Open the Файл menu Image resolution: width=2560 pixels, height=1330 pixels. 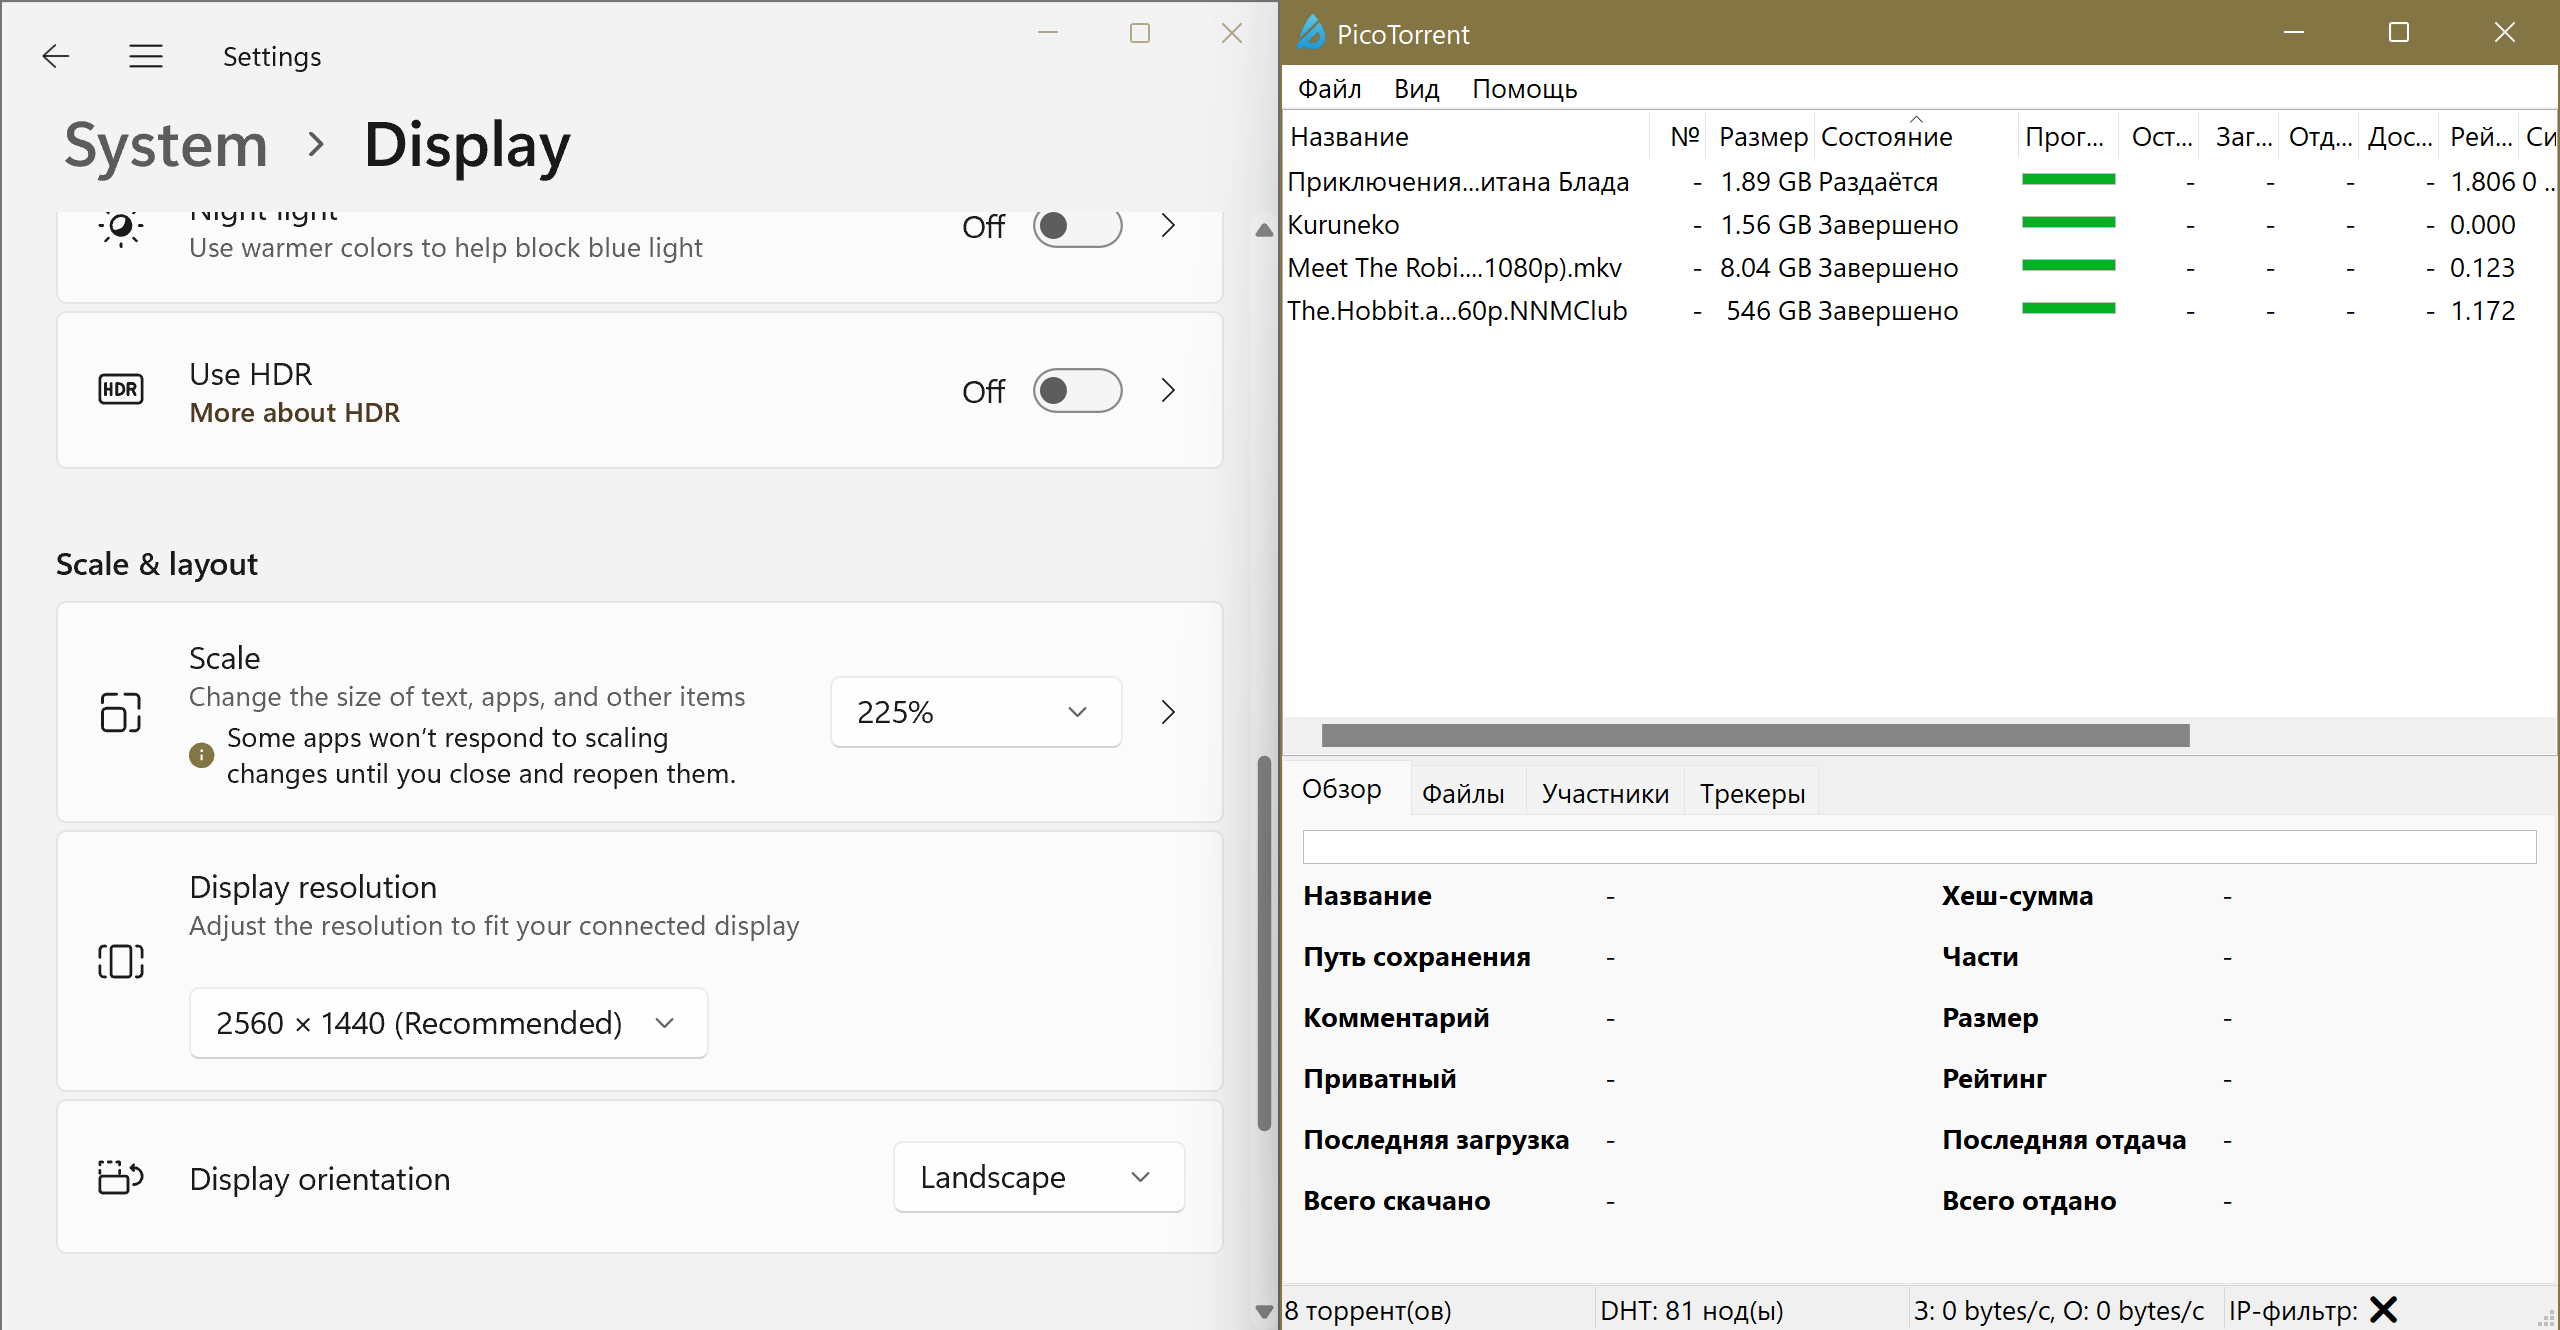tap(1329, 89)
